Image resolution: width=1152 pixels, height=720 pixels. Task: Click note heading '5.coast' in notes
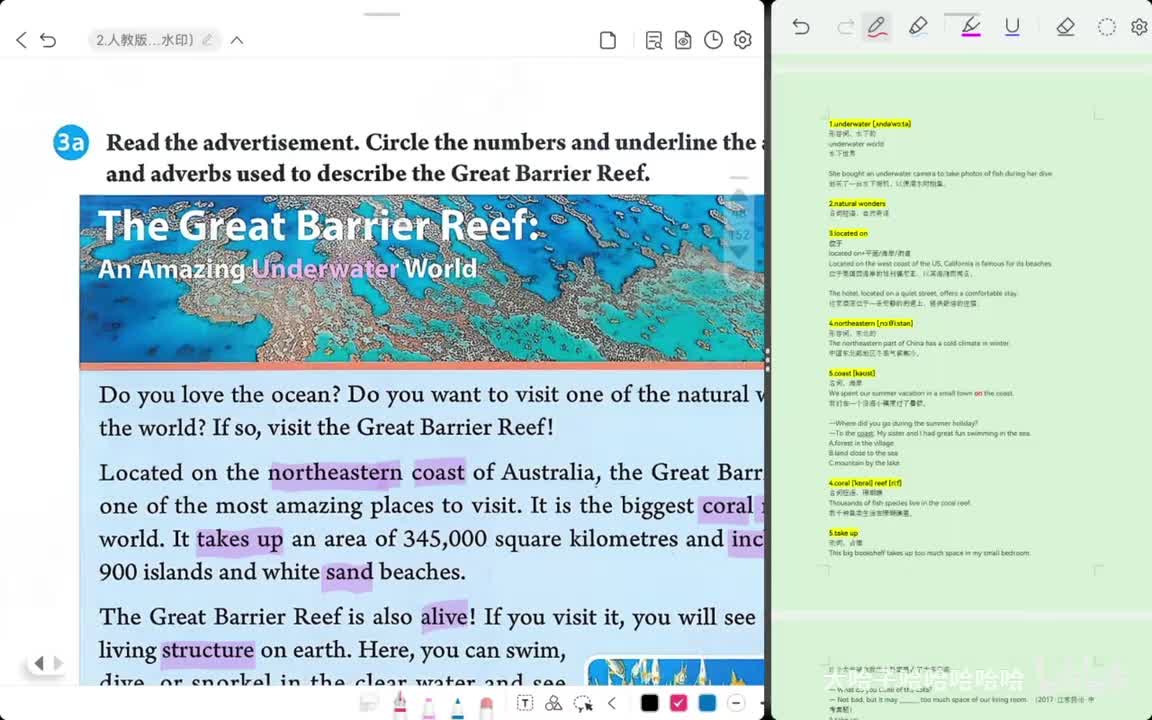point(852,373)
